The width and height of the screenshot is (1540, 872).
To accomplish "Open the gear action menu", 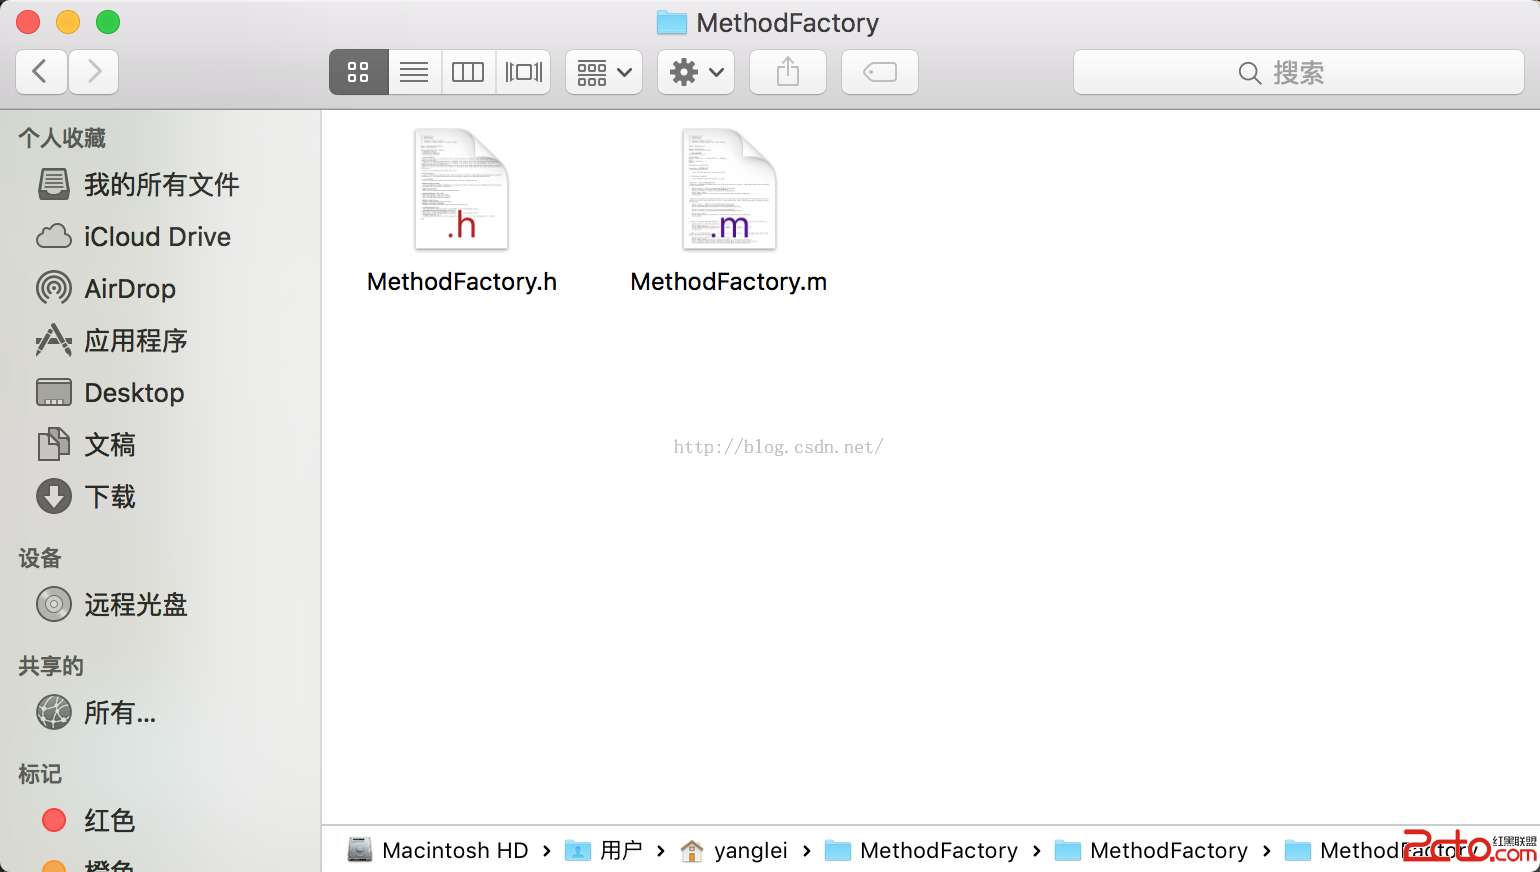I will [x=696, y=72].
